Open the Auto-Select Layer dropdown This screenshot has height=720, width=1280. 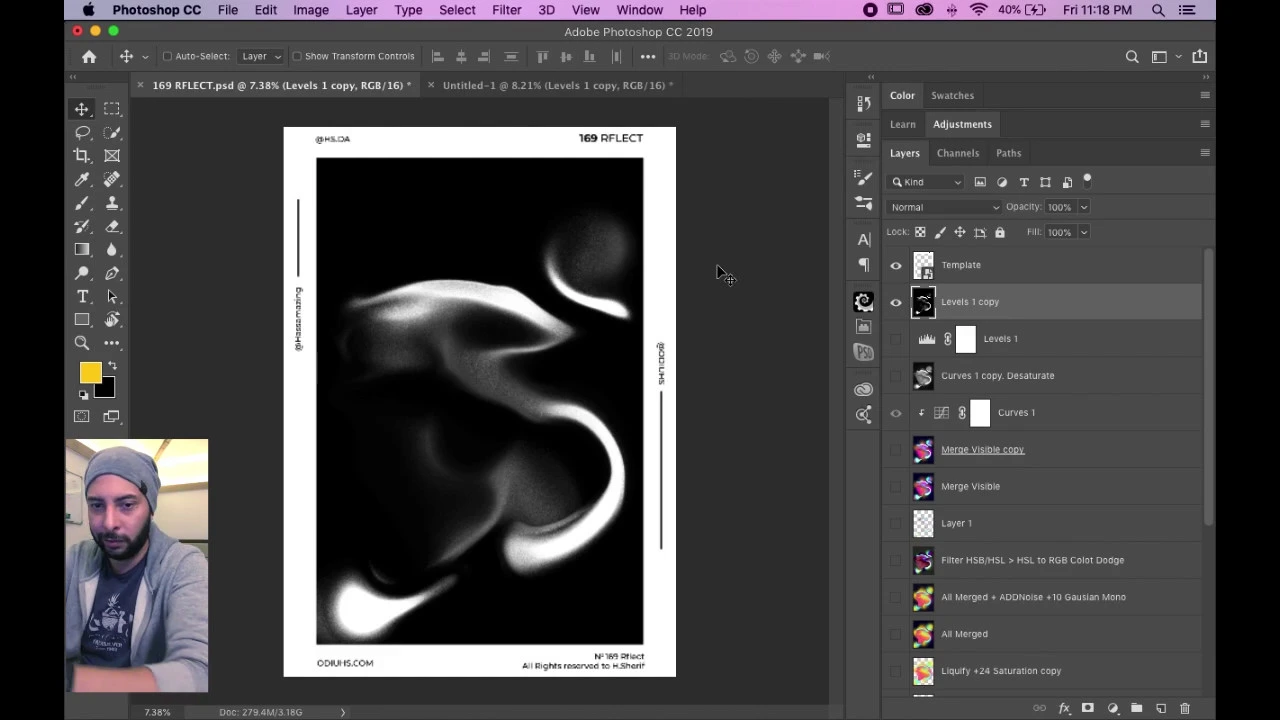[262, 57]
